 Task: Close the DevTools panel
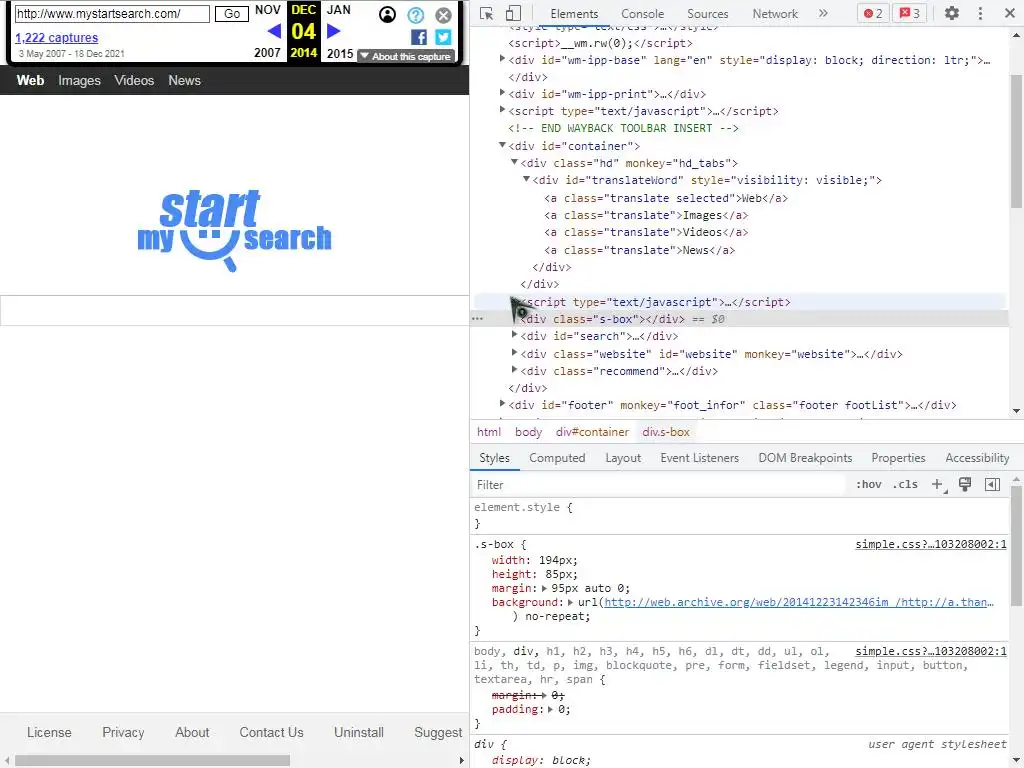pyautogui.click(x=1009, y=13)
